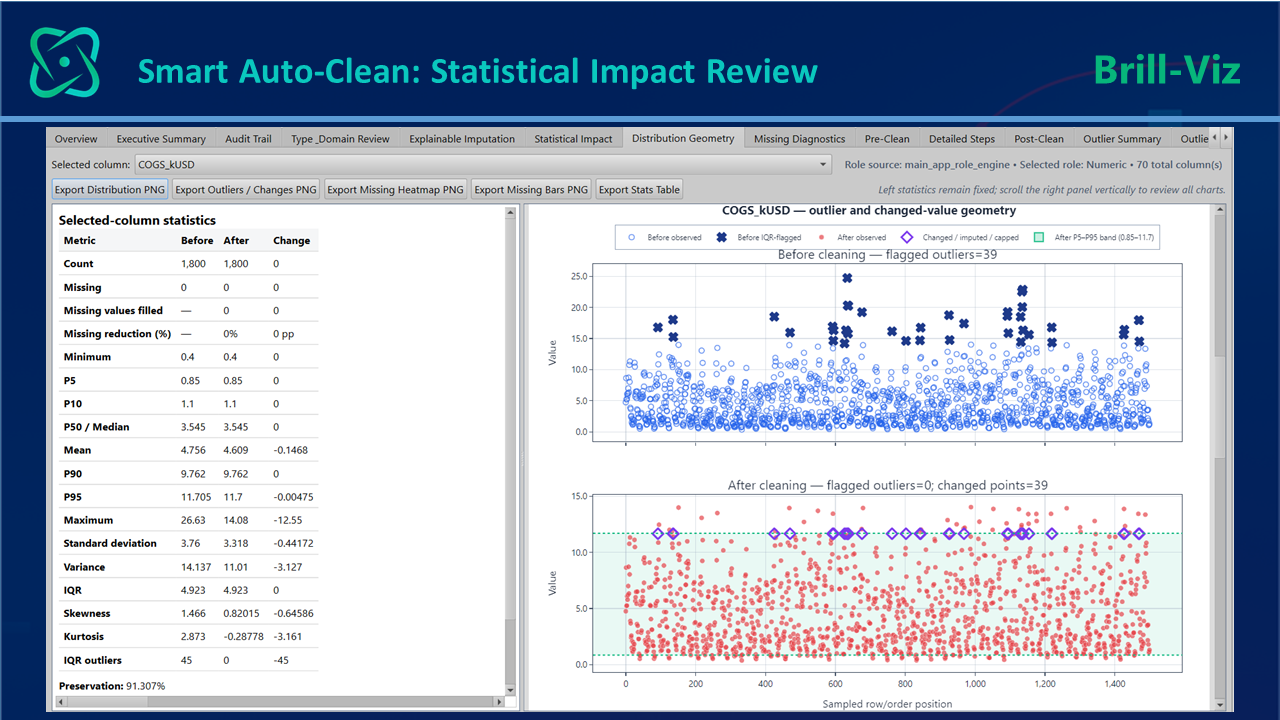Click 'Sampled row/order position' axis label
This screenshot has width=1280, height=720.
pyautogui.click(x=887, y=704)
